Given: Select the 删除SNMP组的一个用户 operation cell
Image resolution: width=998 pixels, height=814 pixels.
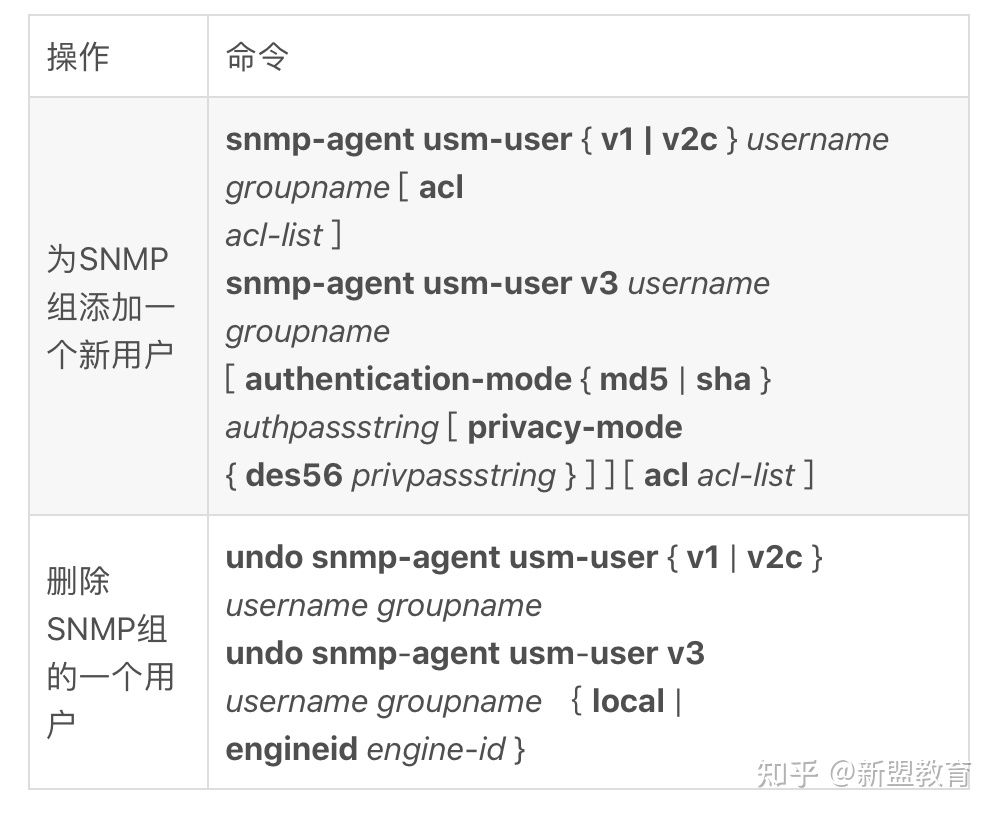Looking at the screenshot, I should (x=110, y=652).
